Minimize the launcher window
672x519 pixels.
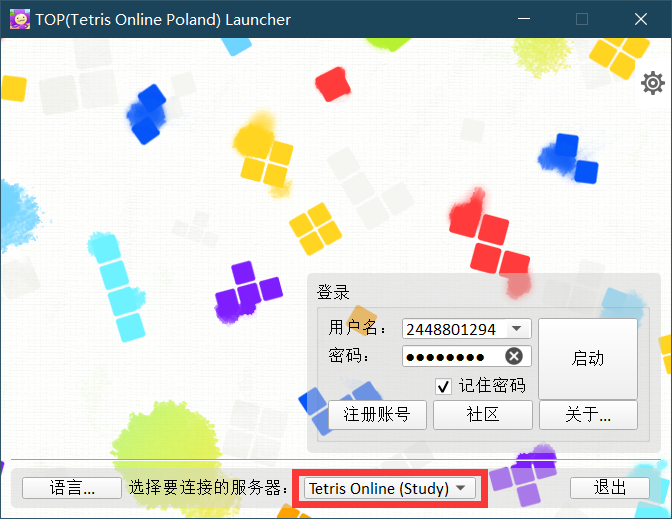coord(524,19)
